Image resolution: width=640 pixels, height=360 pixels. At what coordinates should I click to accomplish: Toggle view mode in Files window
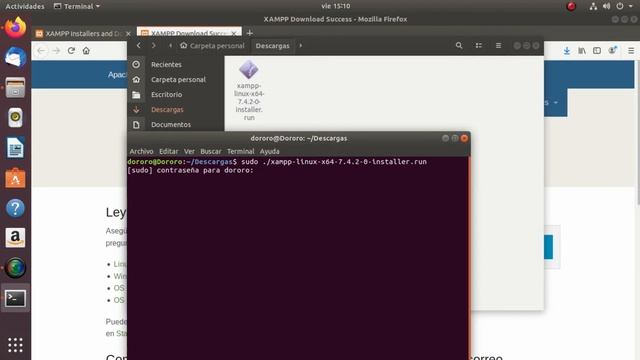[x=478, y=46]
